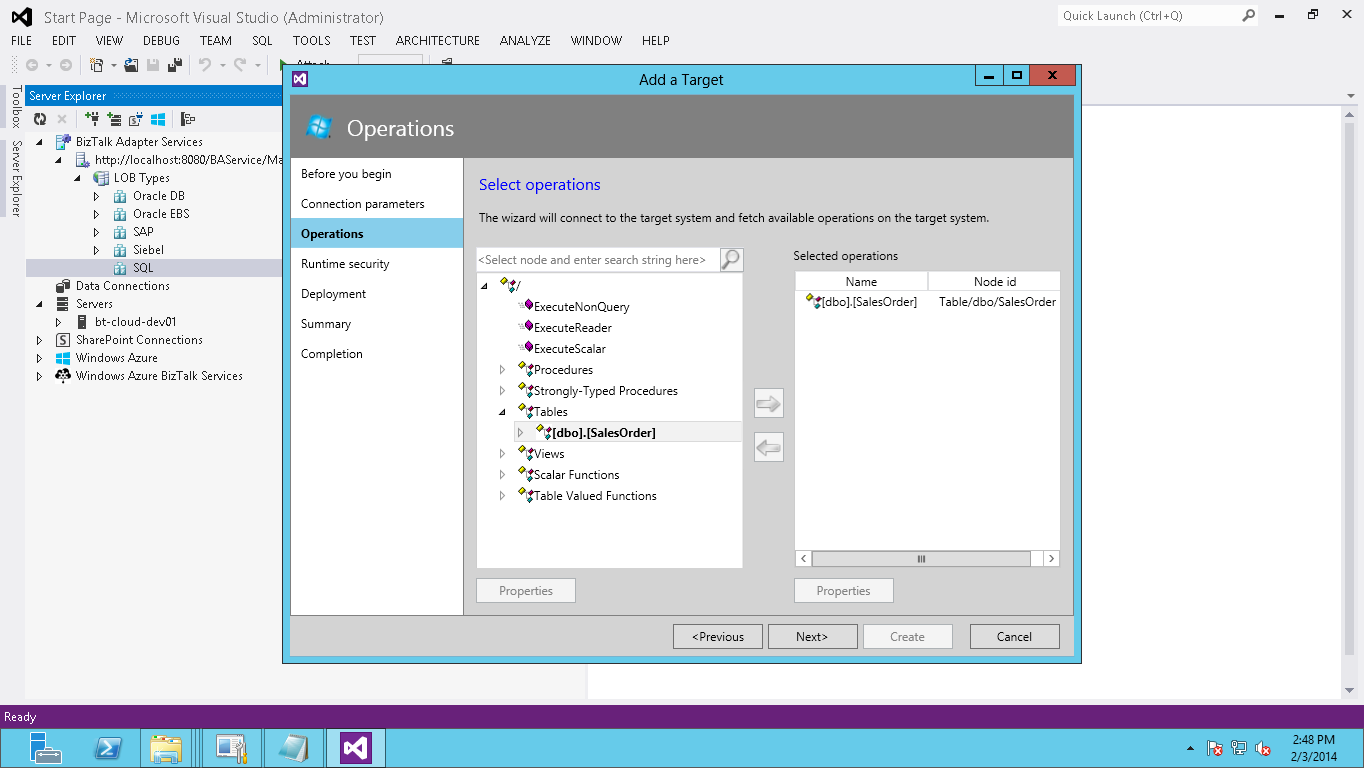
Task: Click the Next button
Action: (x=812, y=637)
